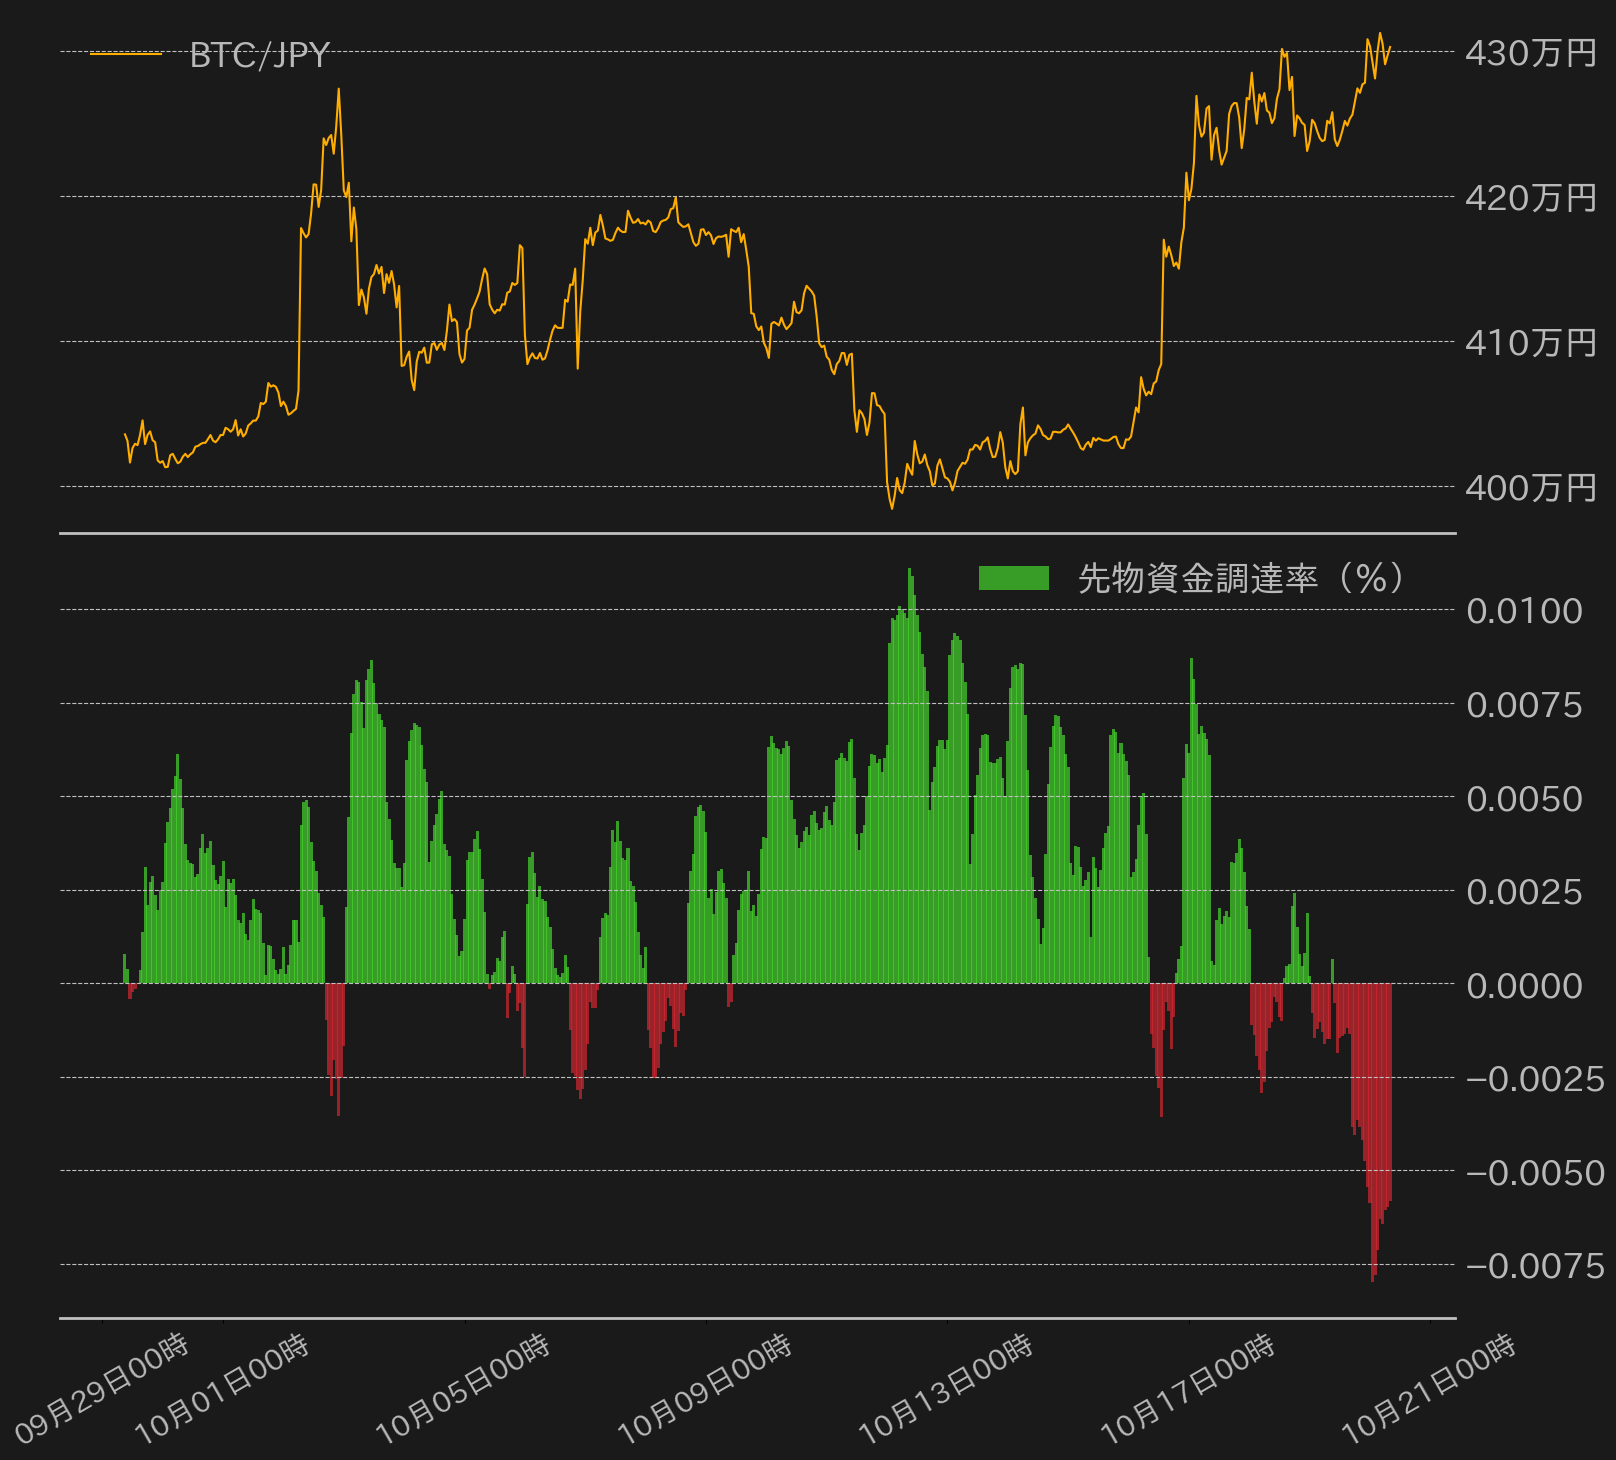Click the 09月29日00時 date label

(102, 1389)
